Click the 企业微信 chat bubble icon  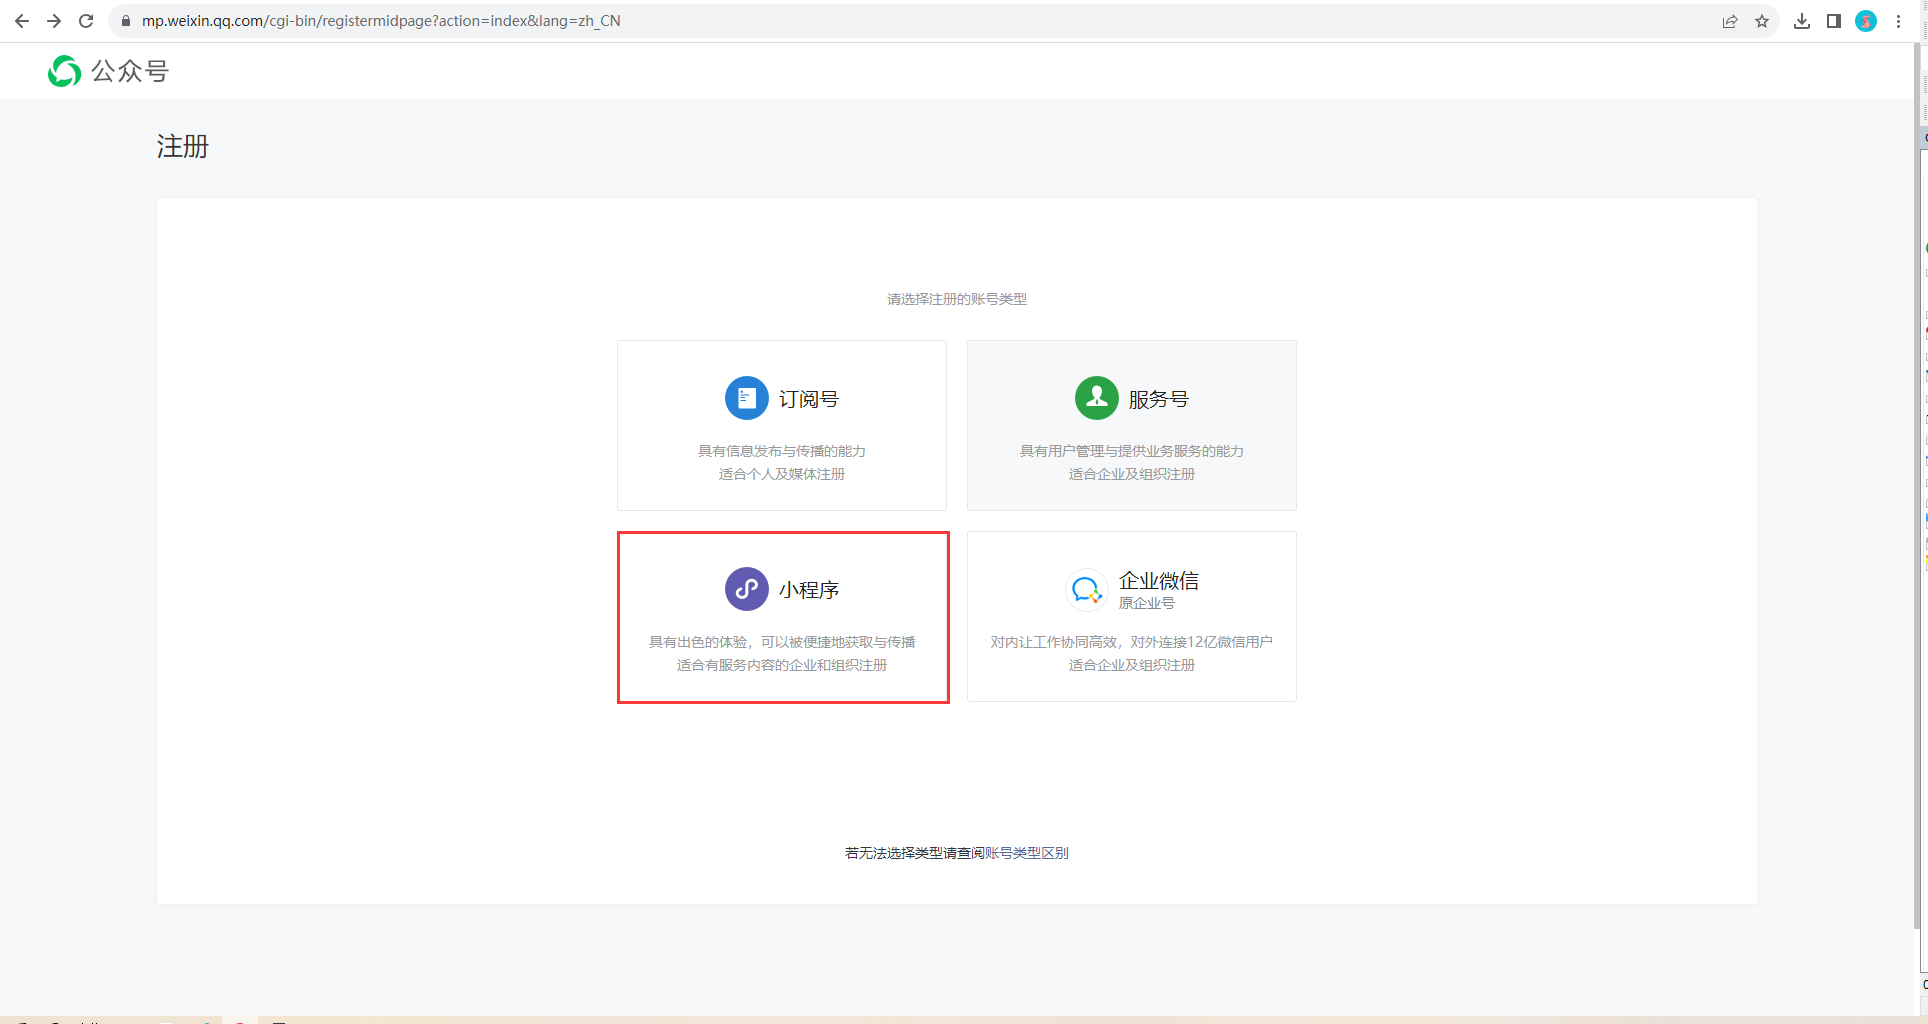click(x=1086, y=590)
